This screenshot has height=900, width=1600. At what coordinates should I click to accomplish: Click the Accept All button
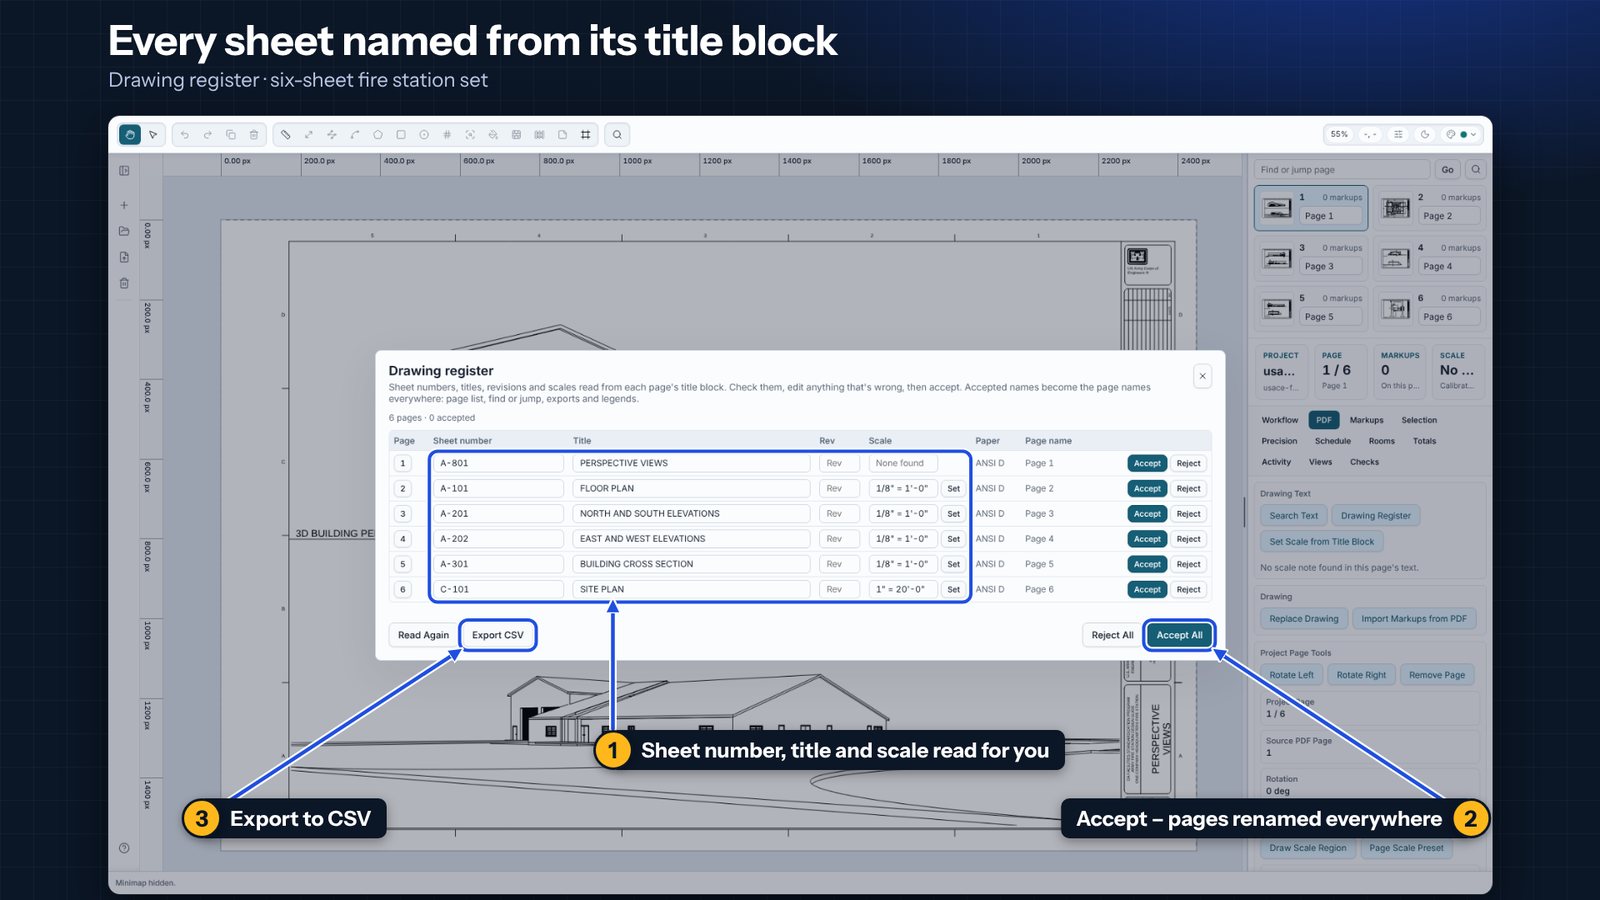point(1179,635)
